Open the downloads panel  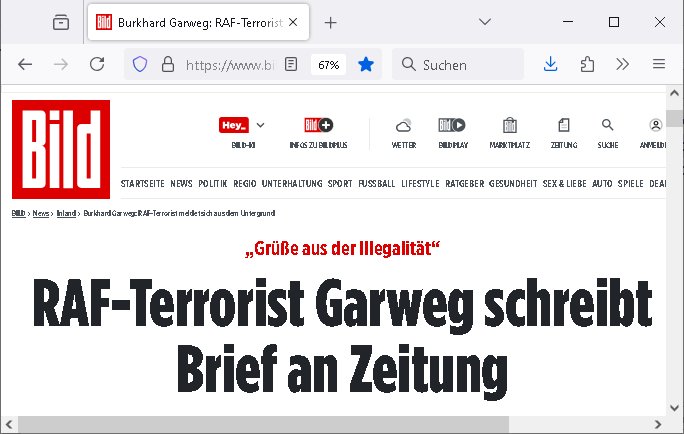tap(551, 64)
